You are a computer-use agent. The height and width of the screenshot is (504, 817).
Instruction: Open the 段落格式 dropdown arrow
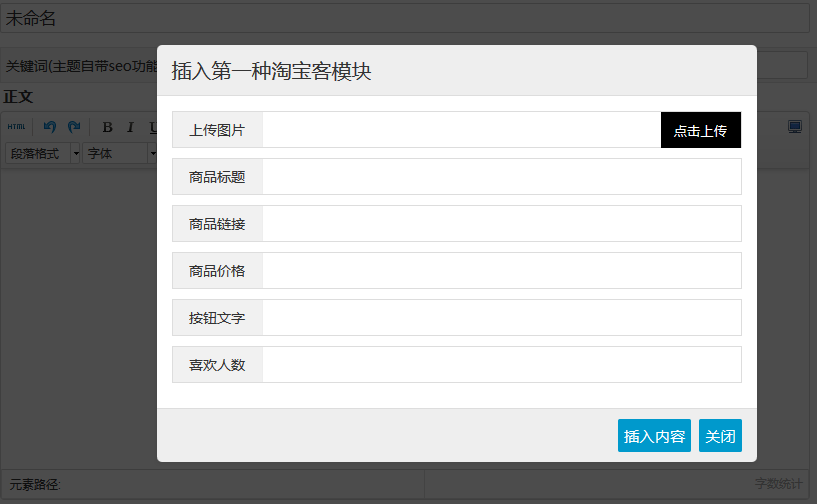pyautogui.click(x=76, y=154)
